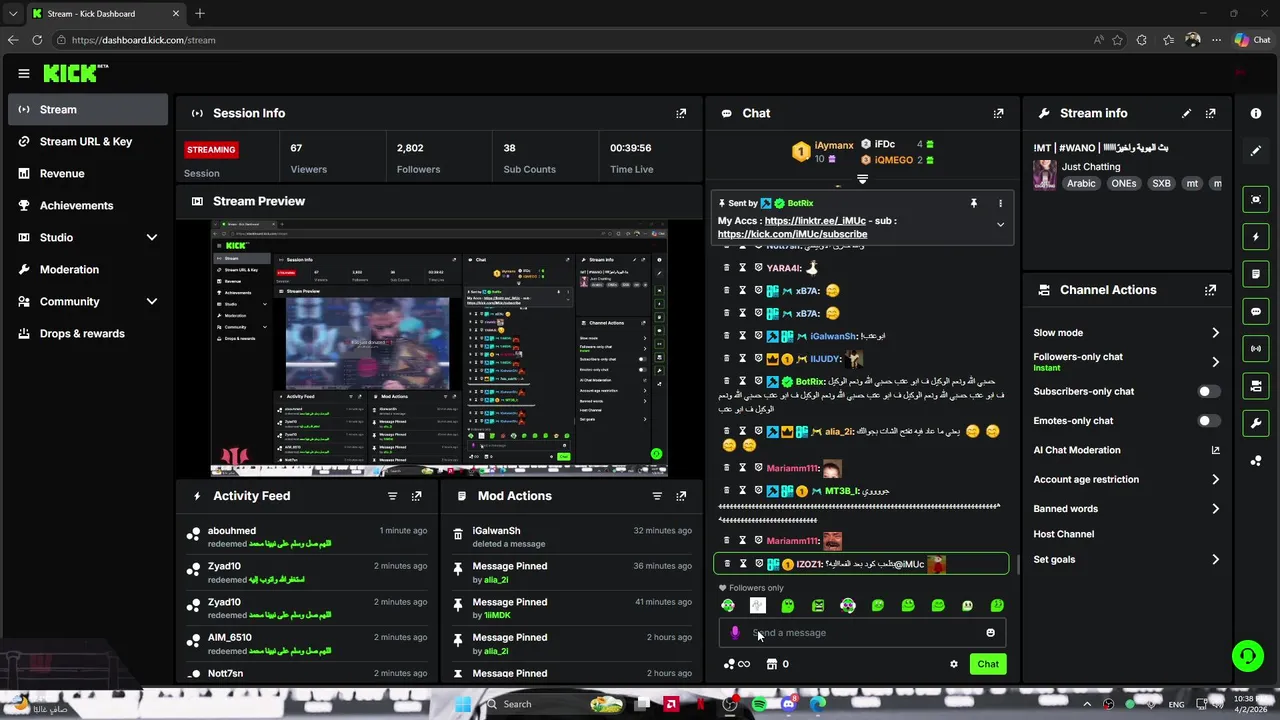1280x720 pixels.
Task: Click the Stream Preview thumbnail
Action: click(x=439, y=348)
